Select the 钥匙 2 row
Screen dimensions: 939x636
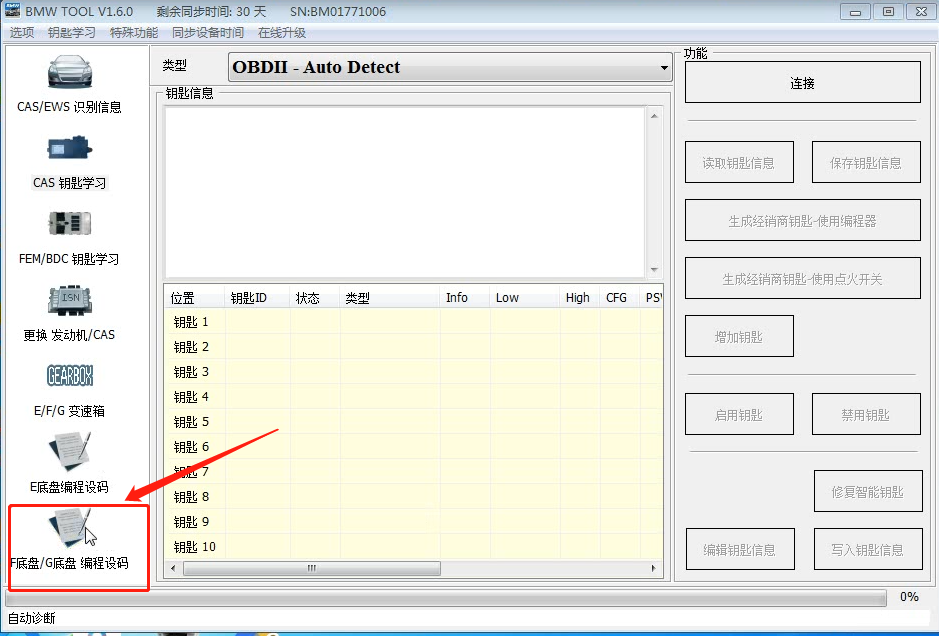[x=413, y=347]
